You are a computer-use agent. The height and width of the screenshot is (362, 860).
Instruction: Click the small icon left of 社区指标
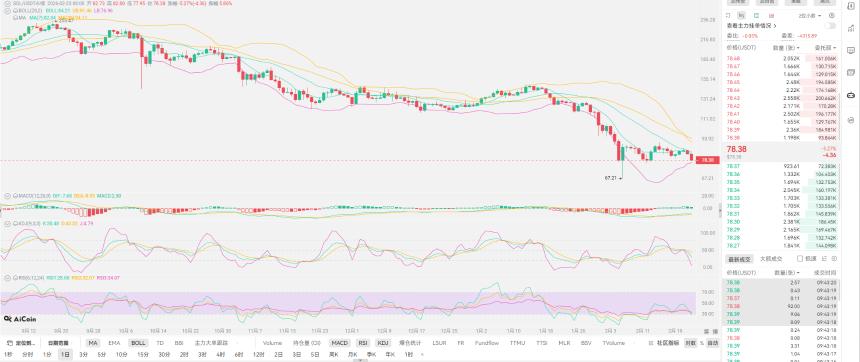(651, 343)
